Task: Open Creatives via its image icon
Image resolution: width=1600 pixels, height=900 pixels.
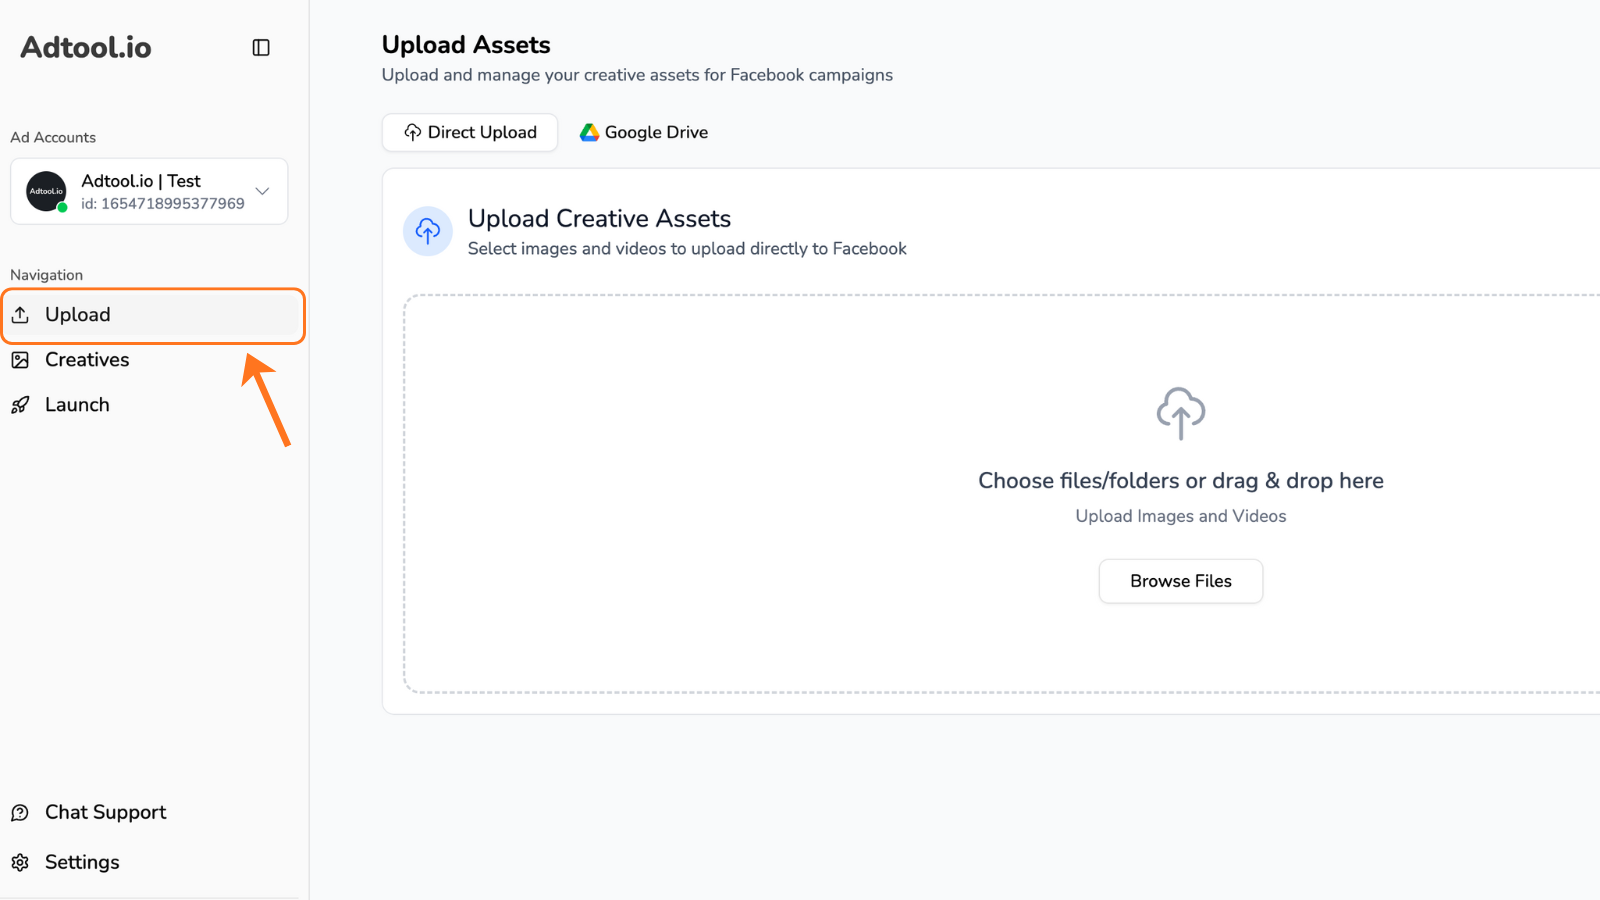Action: pyautogui.click(x=22, y=359)
